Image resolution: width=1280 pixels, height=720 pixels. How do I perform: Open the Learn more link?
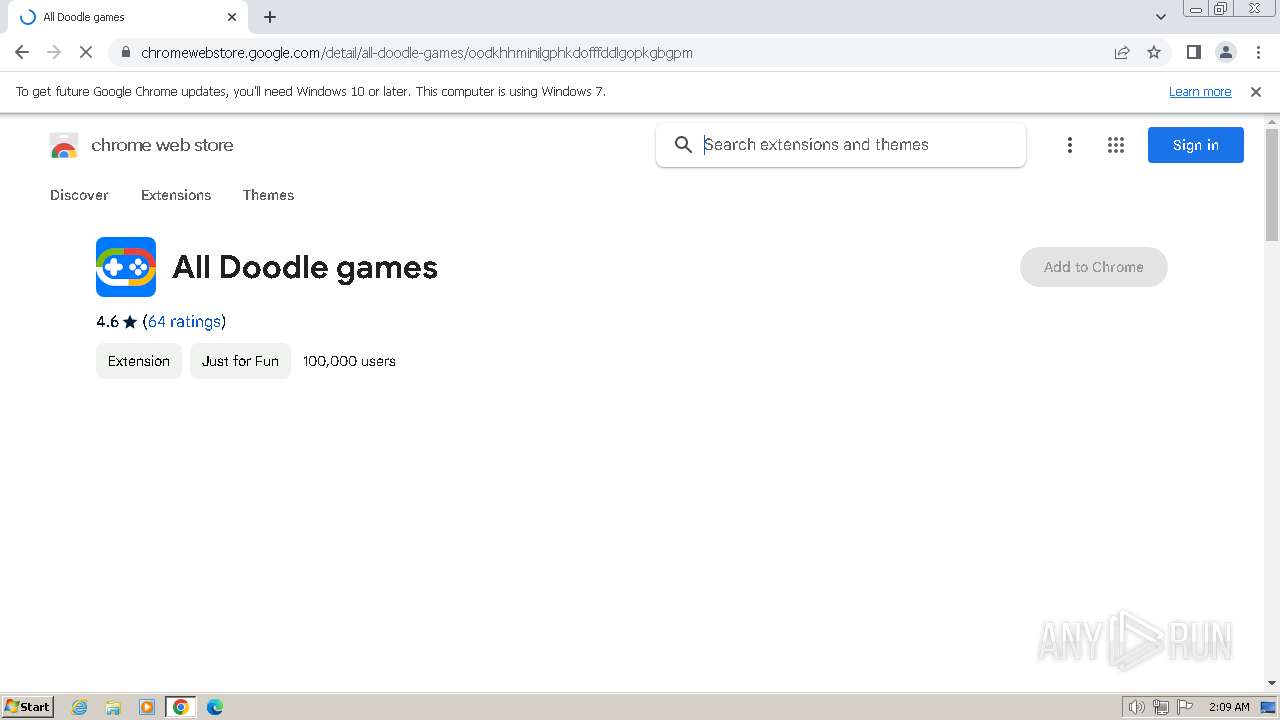1200,91
